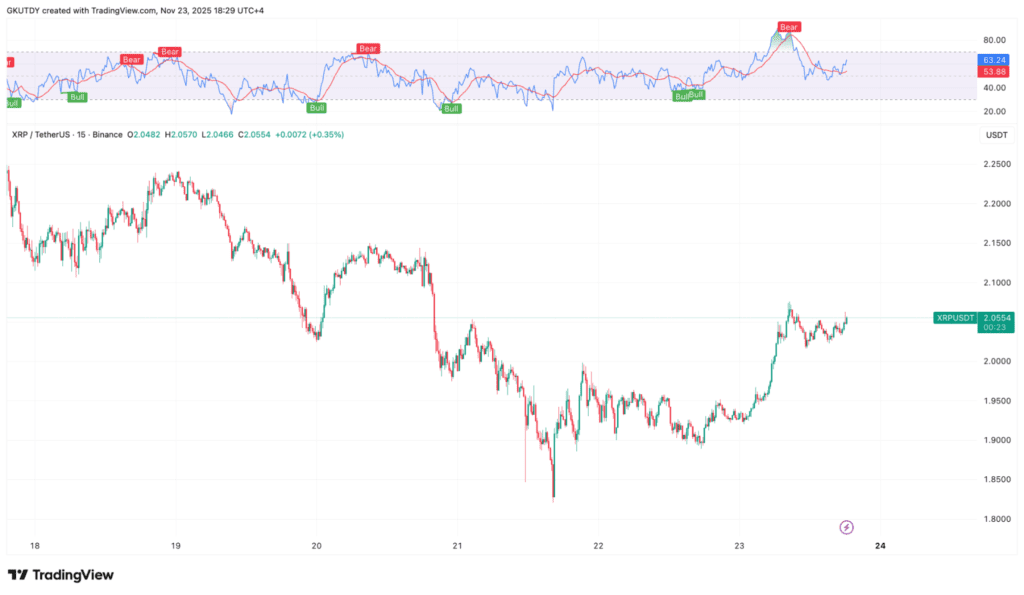This screenshot has height=595, width=1024.
Task: Click the Bear marker above the RSI peak
Action: pos(789,26)
